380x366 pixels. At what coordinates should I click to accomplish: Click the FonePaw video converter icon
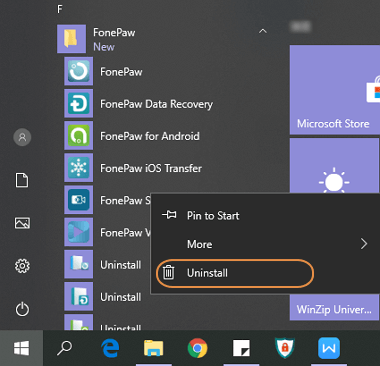point(79,232)
